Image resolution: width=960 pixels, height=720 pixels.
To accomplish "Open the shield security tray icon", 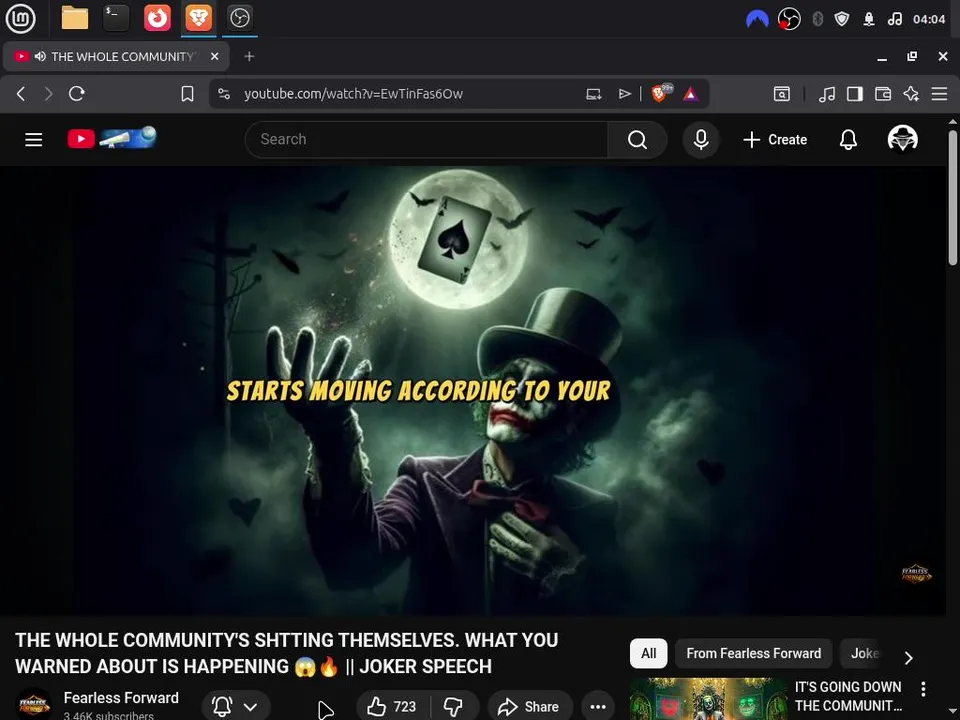I will pos(842,20).
